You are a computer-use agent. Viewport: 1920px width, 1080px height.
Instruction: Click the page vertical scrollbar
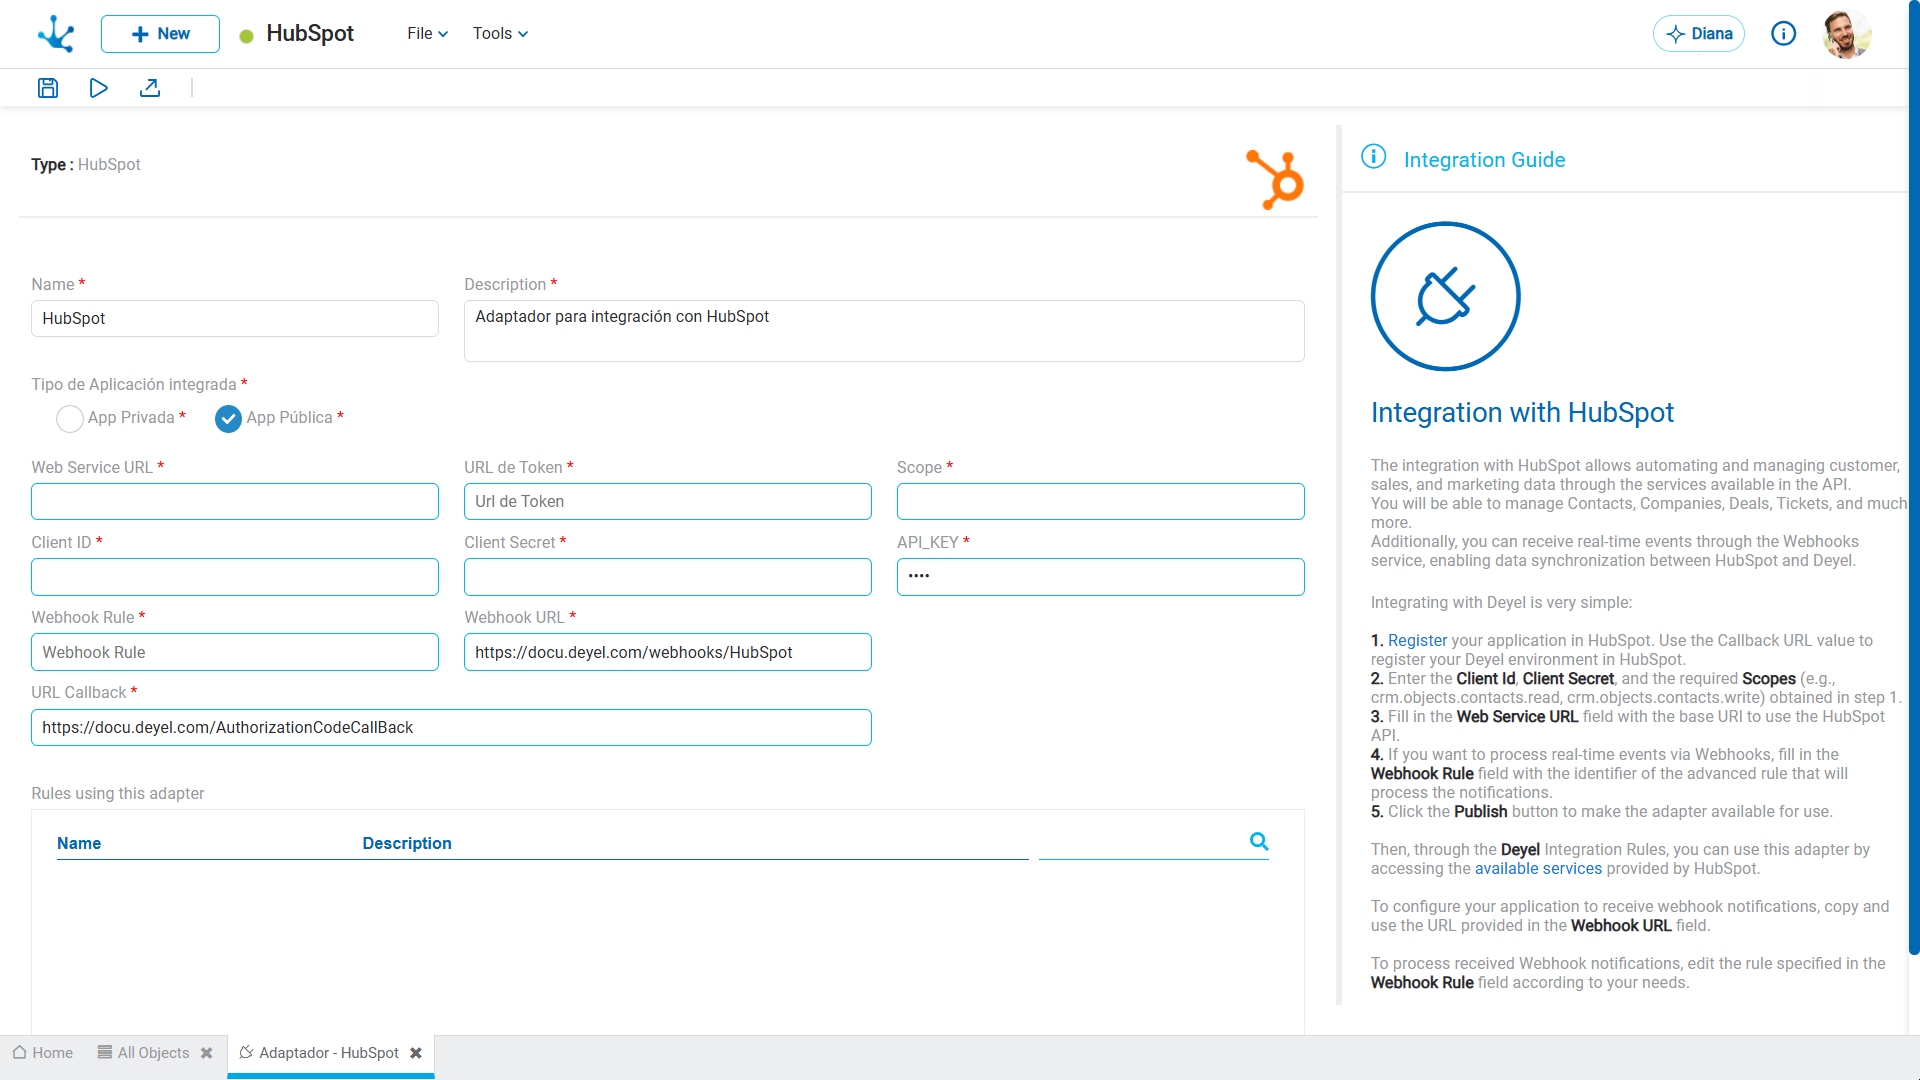1914,480
